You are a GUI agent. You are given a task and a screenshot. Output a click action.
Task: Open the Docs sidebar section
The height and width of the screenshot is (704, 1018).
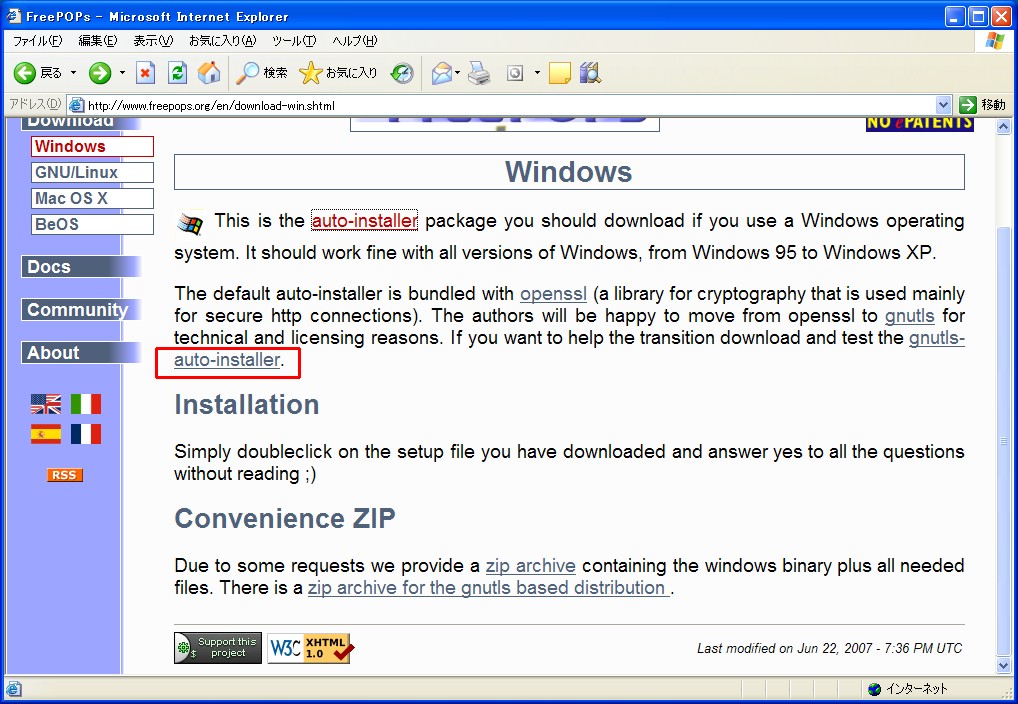(81, 267)
